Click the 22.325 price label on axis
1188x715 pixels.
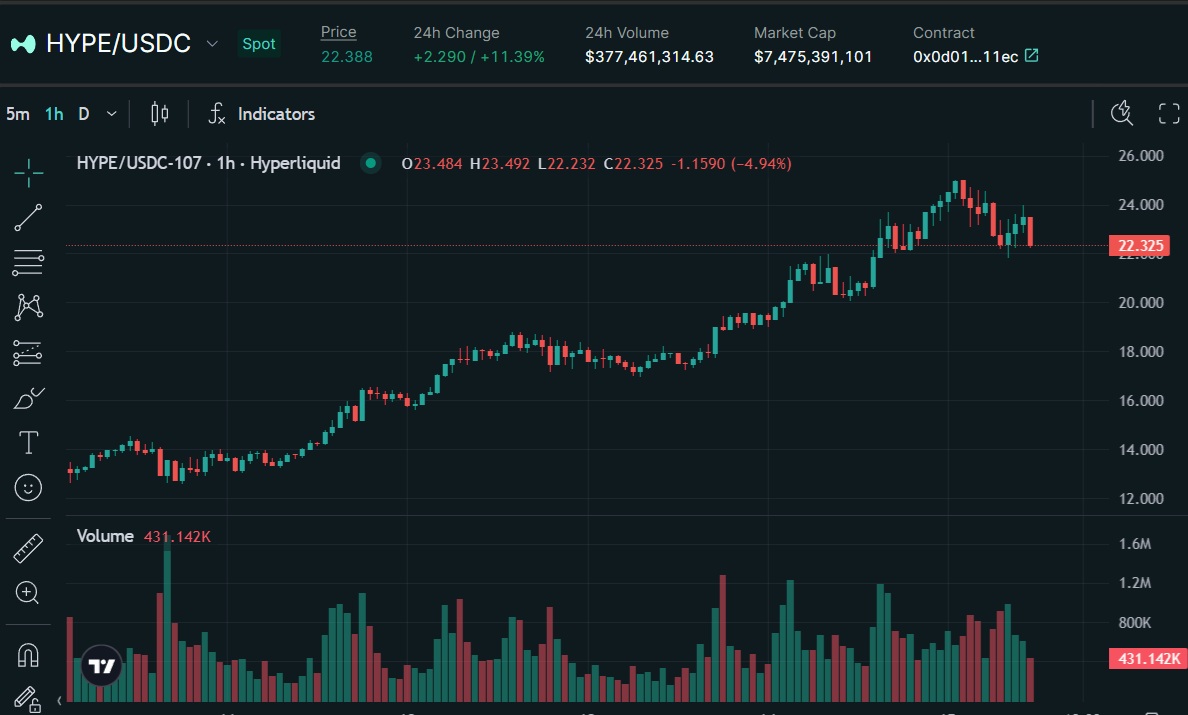[1139, 246]
